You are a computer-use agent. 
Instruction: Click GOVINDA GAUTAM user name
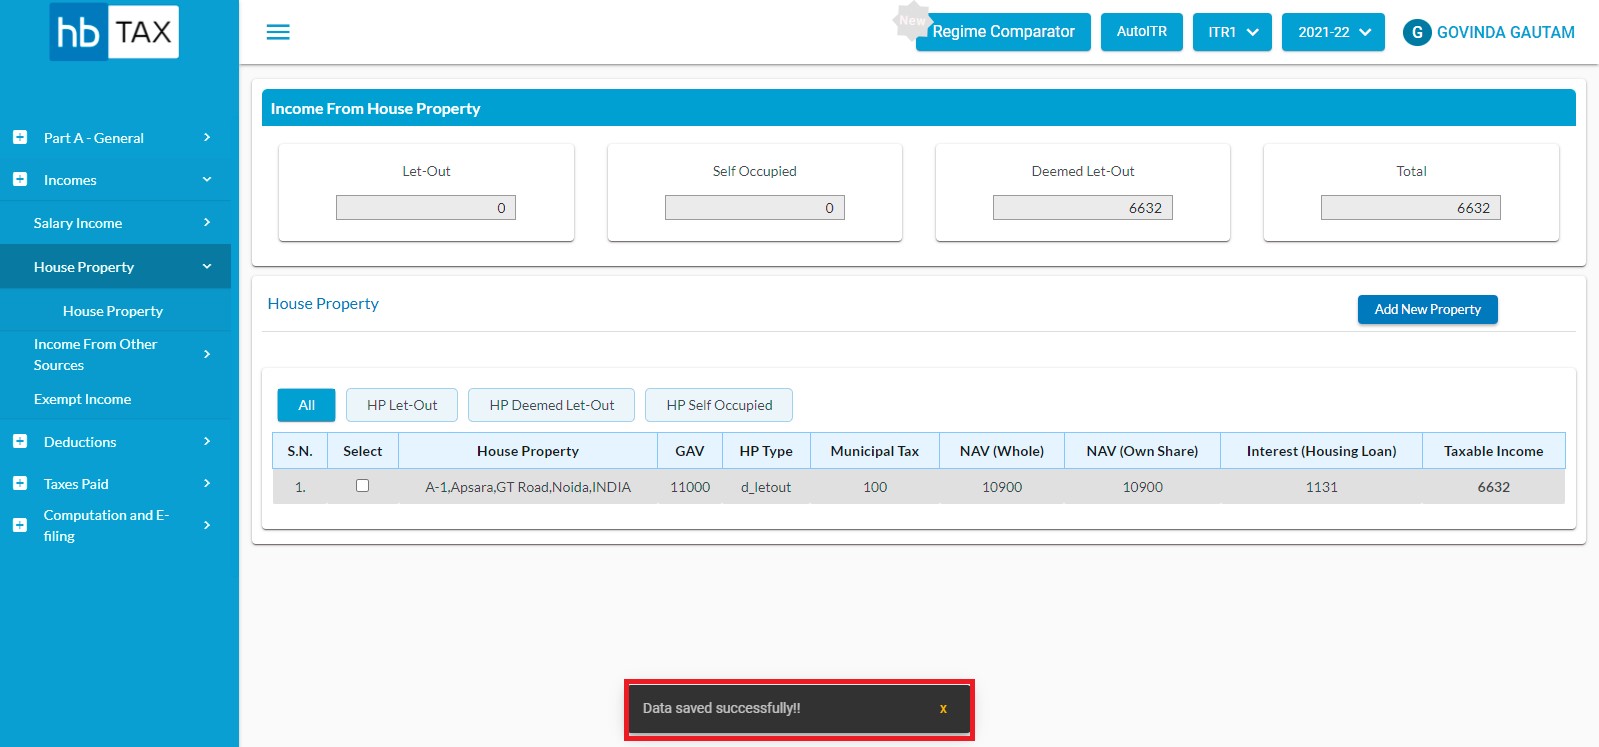(x=1505, y=32)
